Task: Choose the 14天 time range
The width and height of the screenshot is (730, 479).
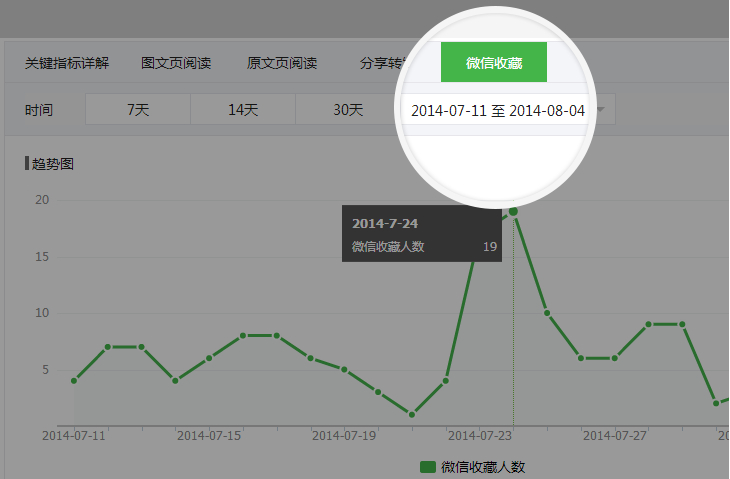Action: click(x=243, y=109)
